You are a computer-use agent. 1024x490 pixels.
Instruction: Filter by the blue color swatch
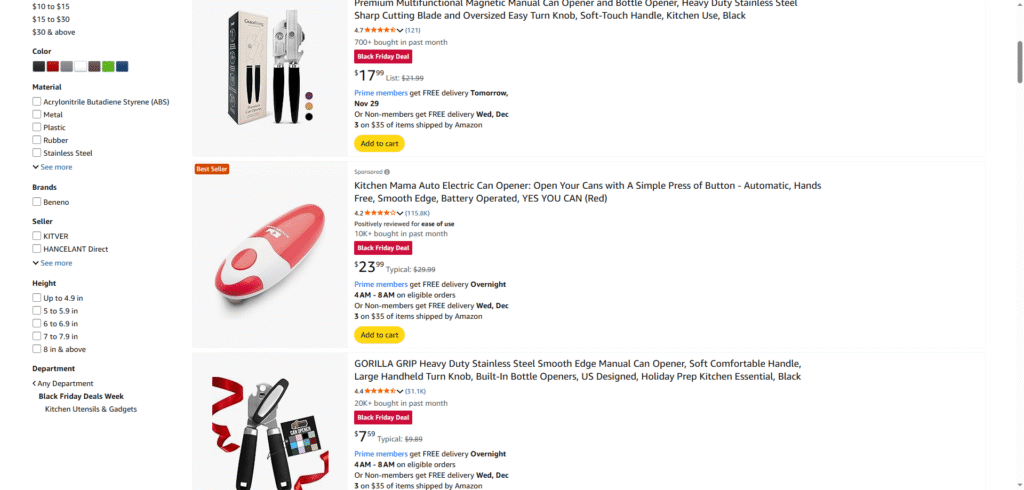click(x=122, y=66)
